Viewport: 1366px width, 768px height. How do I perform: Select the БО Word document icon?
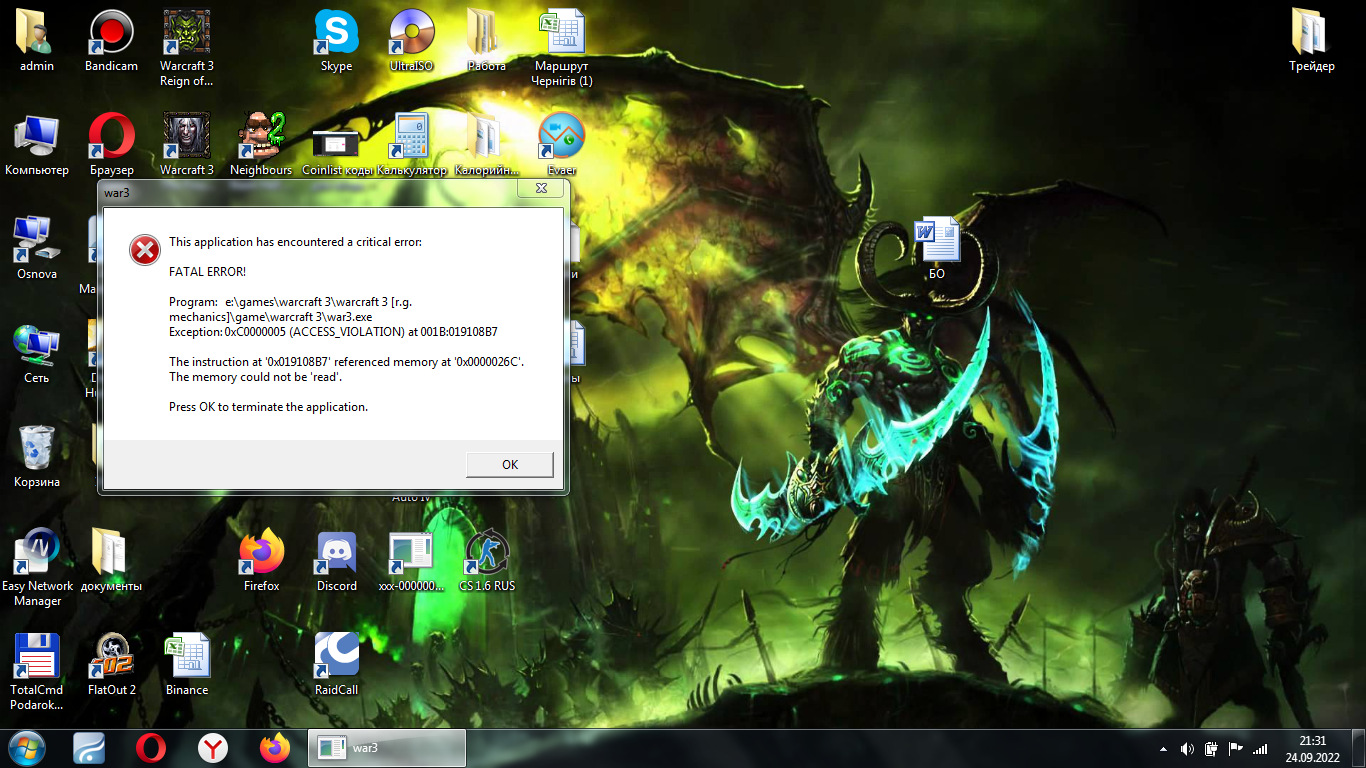936,249
